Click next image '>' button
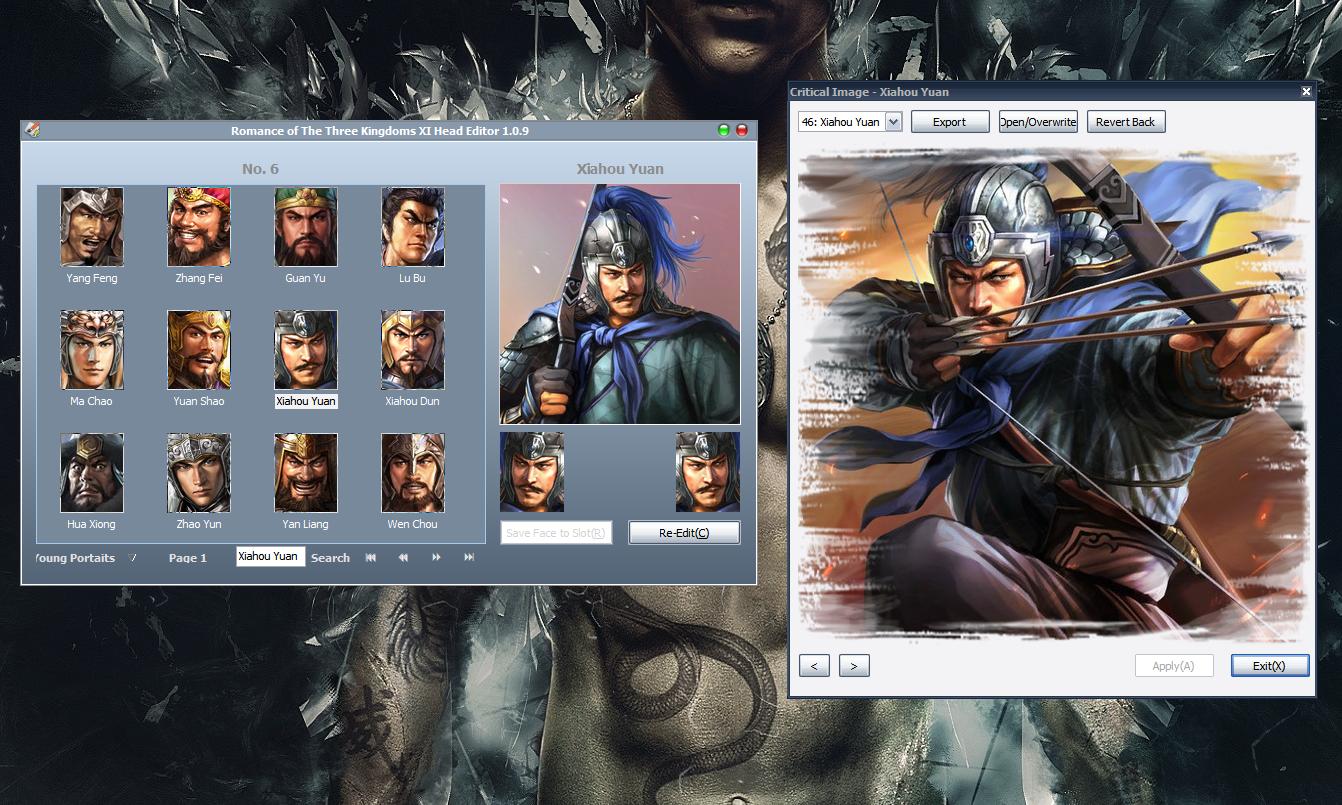The width and height of the screenshot is (1342, 805). (854, 666)
